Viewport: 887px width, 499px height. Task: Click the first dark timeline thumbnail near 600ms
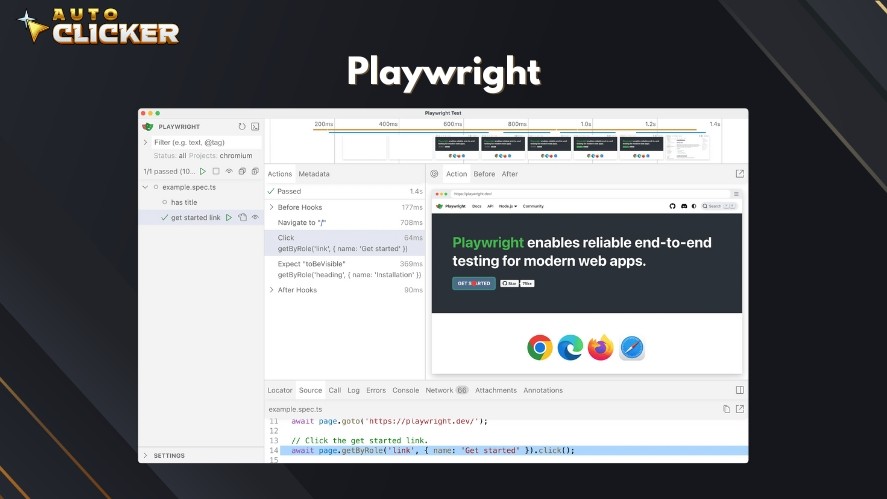tap(457, 148)
